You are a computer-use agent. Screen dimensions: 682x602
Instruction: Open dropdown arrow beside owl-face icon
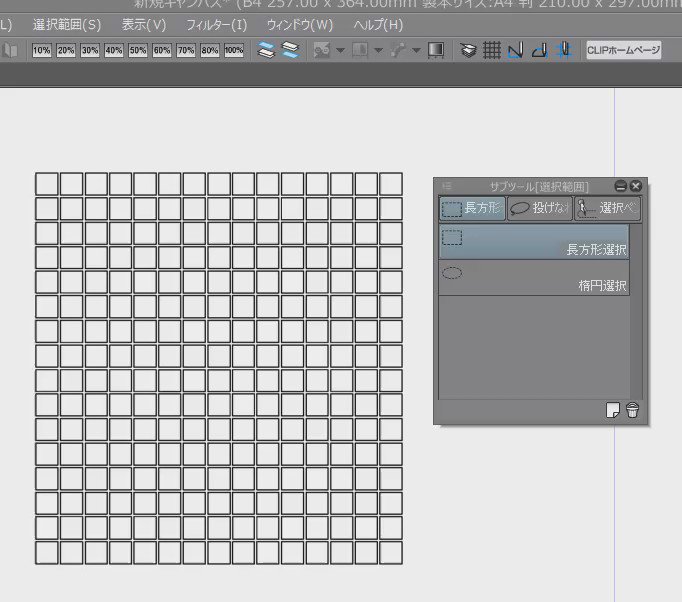pyautogui.click(x=341, y=50)
